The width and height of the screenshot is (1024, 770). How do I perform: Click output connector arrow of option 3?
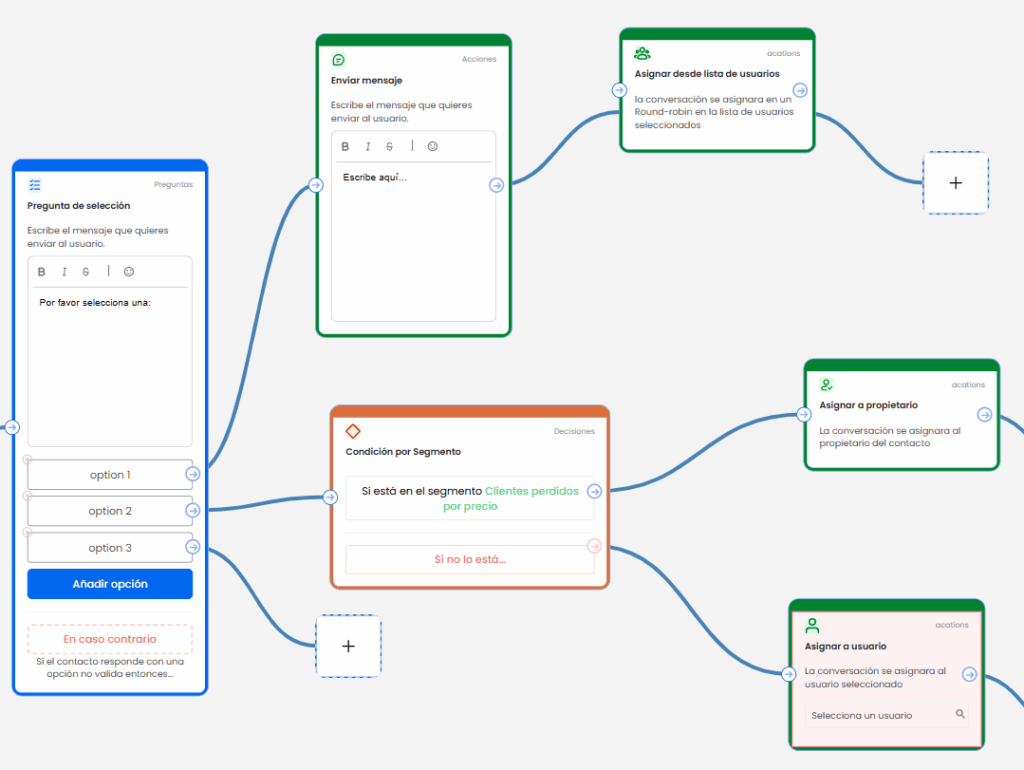click(192, 547)
